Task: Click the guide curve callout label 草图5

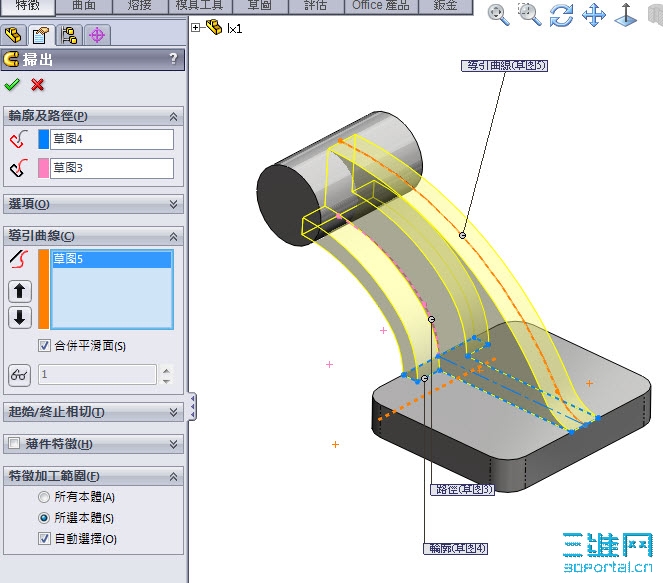Action: pos(504,66)
